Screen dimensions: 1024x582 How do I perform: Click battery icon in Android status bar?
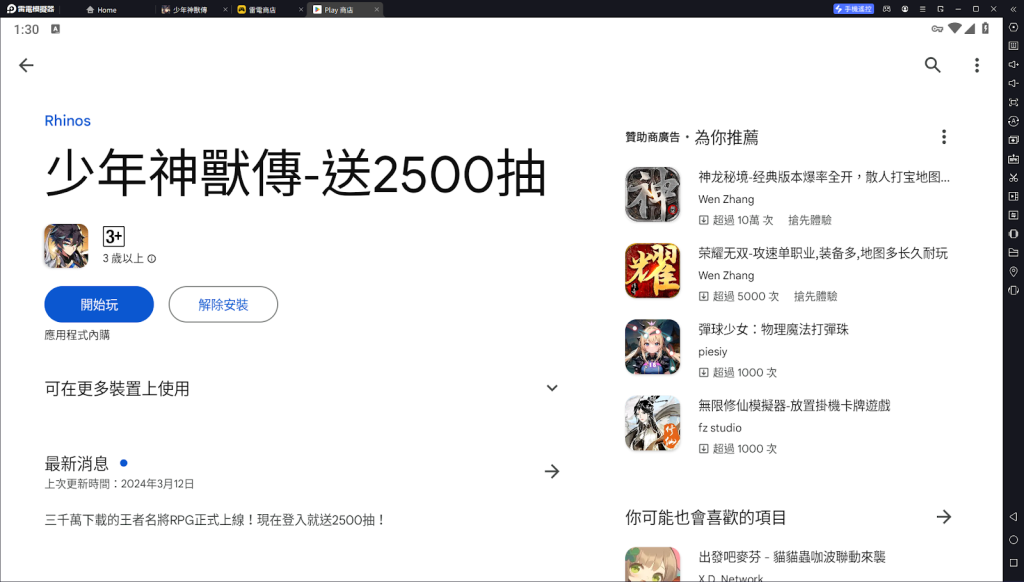point(985,28)
